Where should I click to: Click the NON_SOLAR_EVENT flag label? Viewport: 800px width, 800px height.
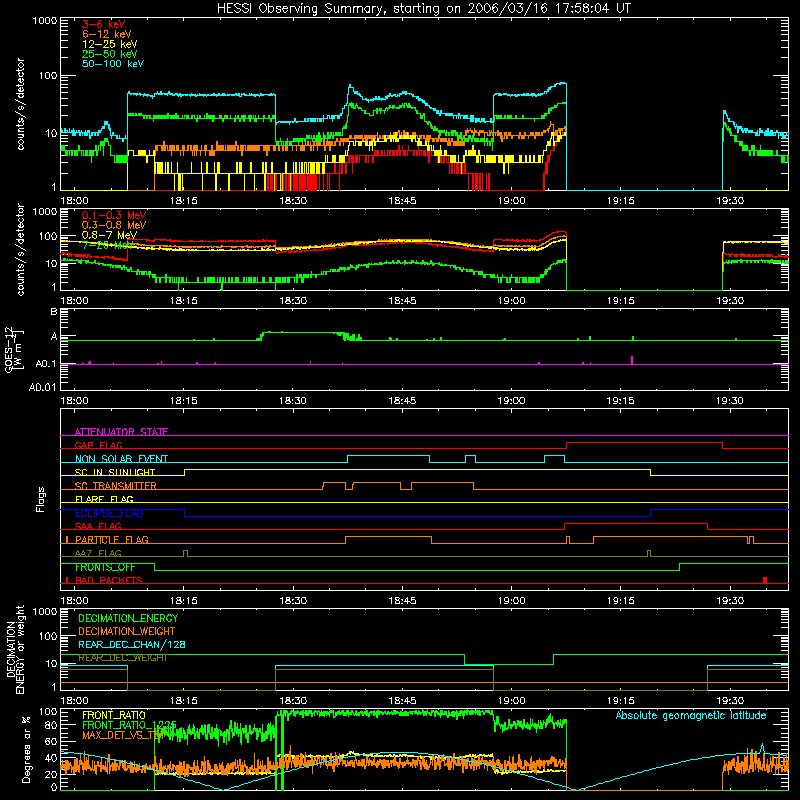(121, 459)
